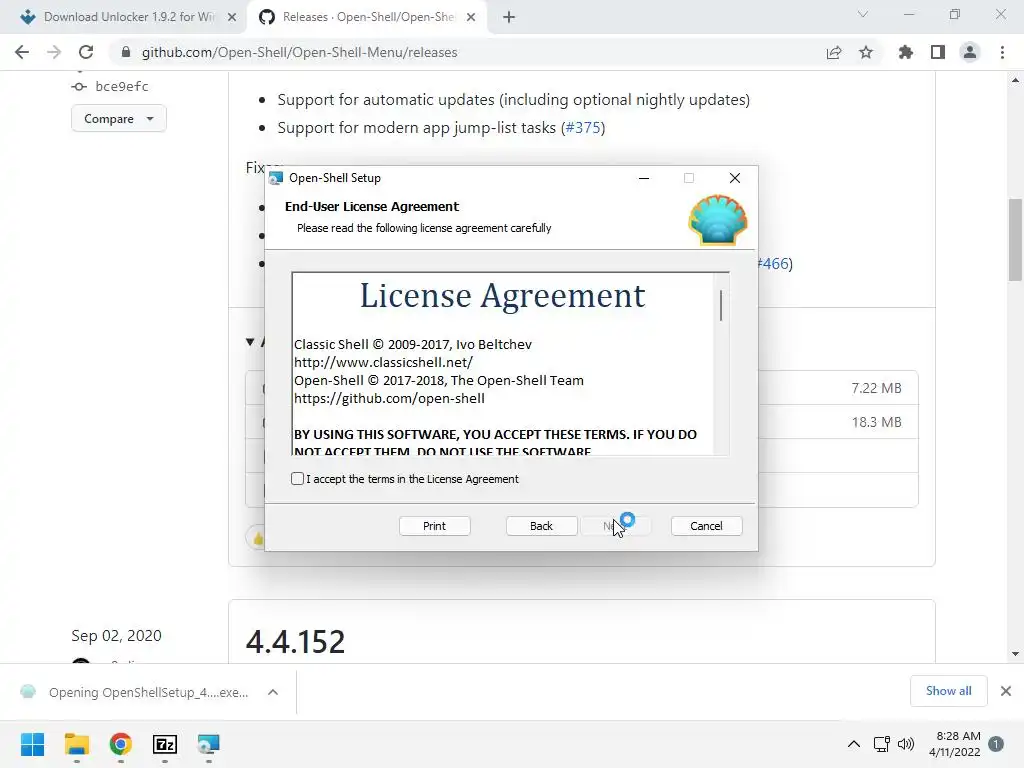Open issue #375 link
The height and width of the screenshot is (768, 1024).
tap(583, 127)
